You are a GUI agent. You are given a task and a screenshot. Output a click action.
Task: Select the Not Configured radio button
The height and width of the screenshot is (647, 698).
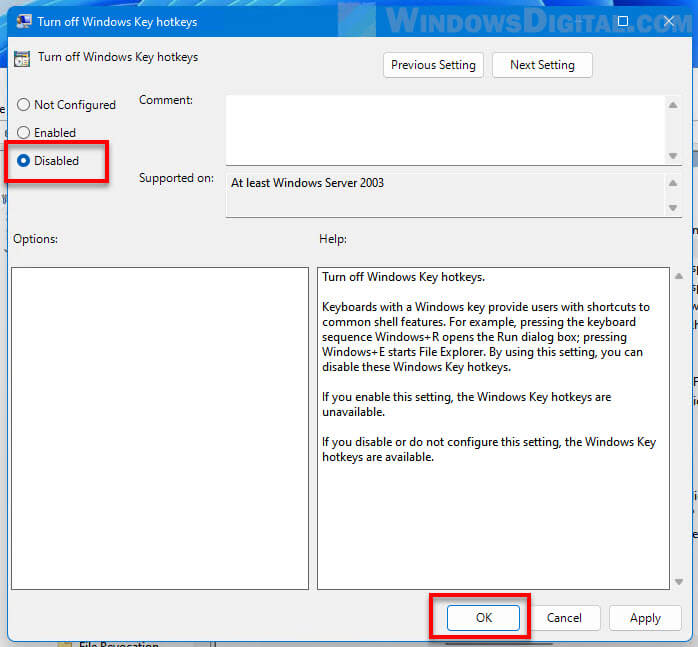click(23, 105)
